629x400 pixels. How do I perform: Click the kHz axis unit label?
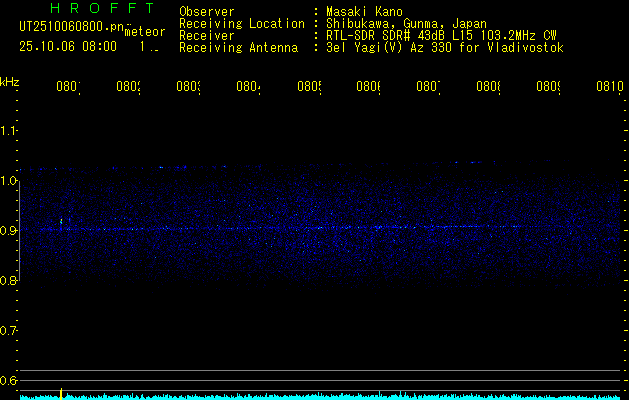pos(9,79)
